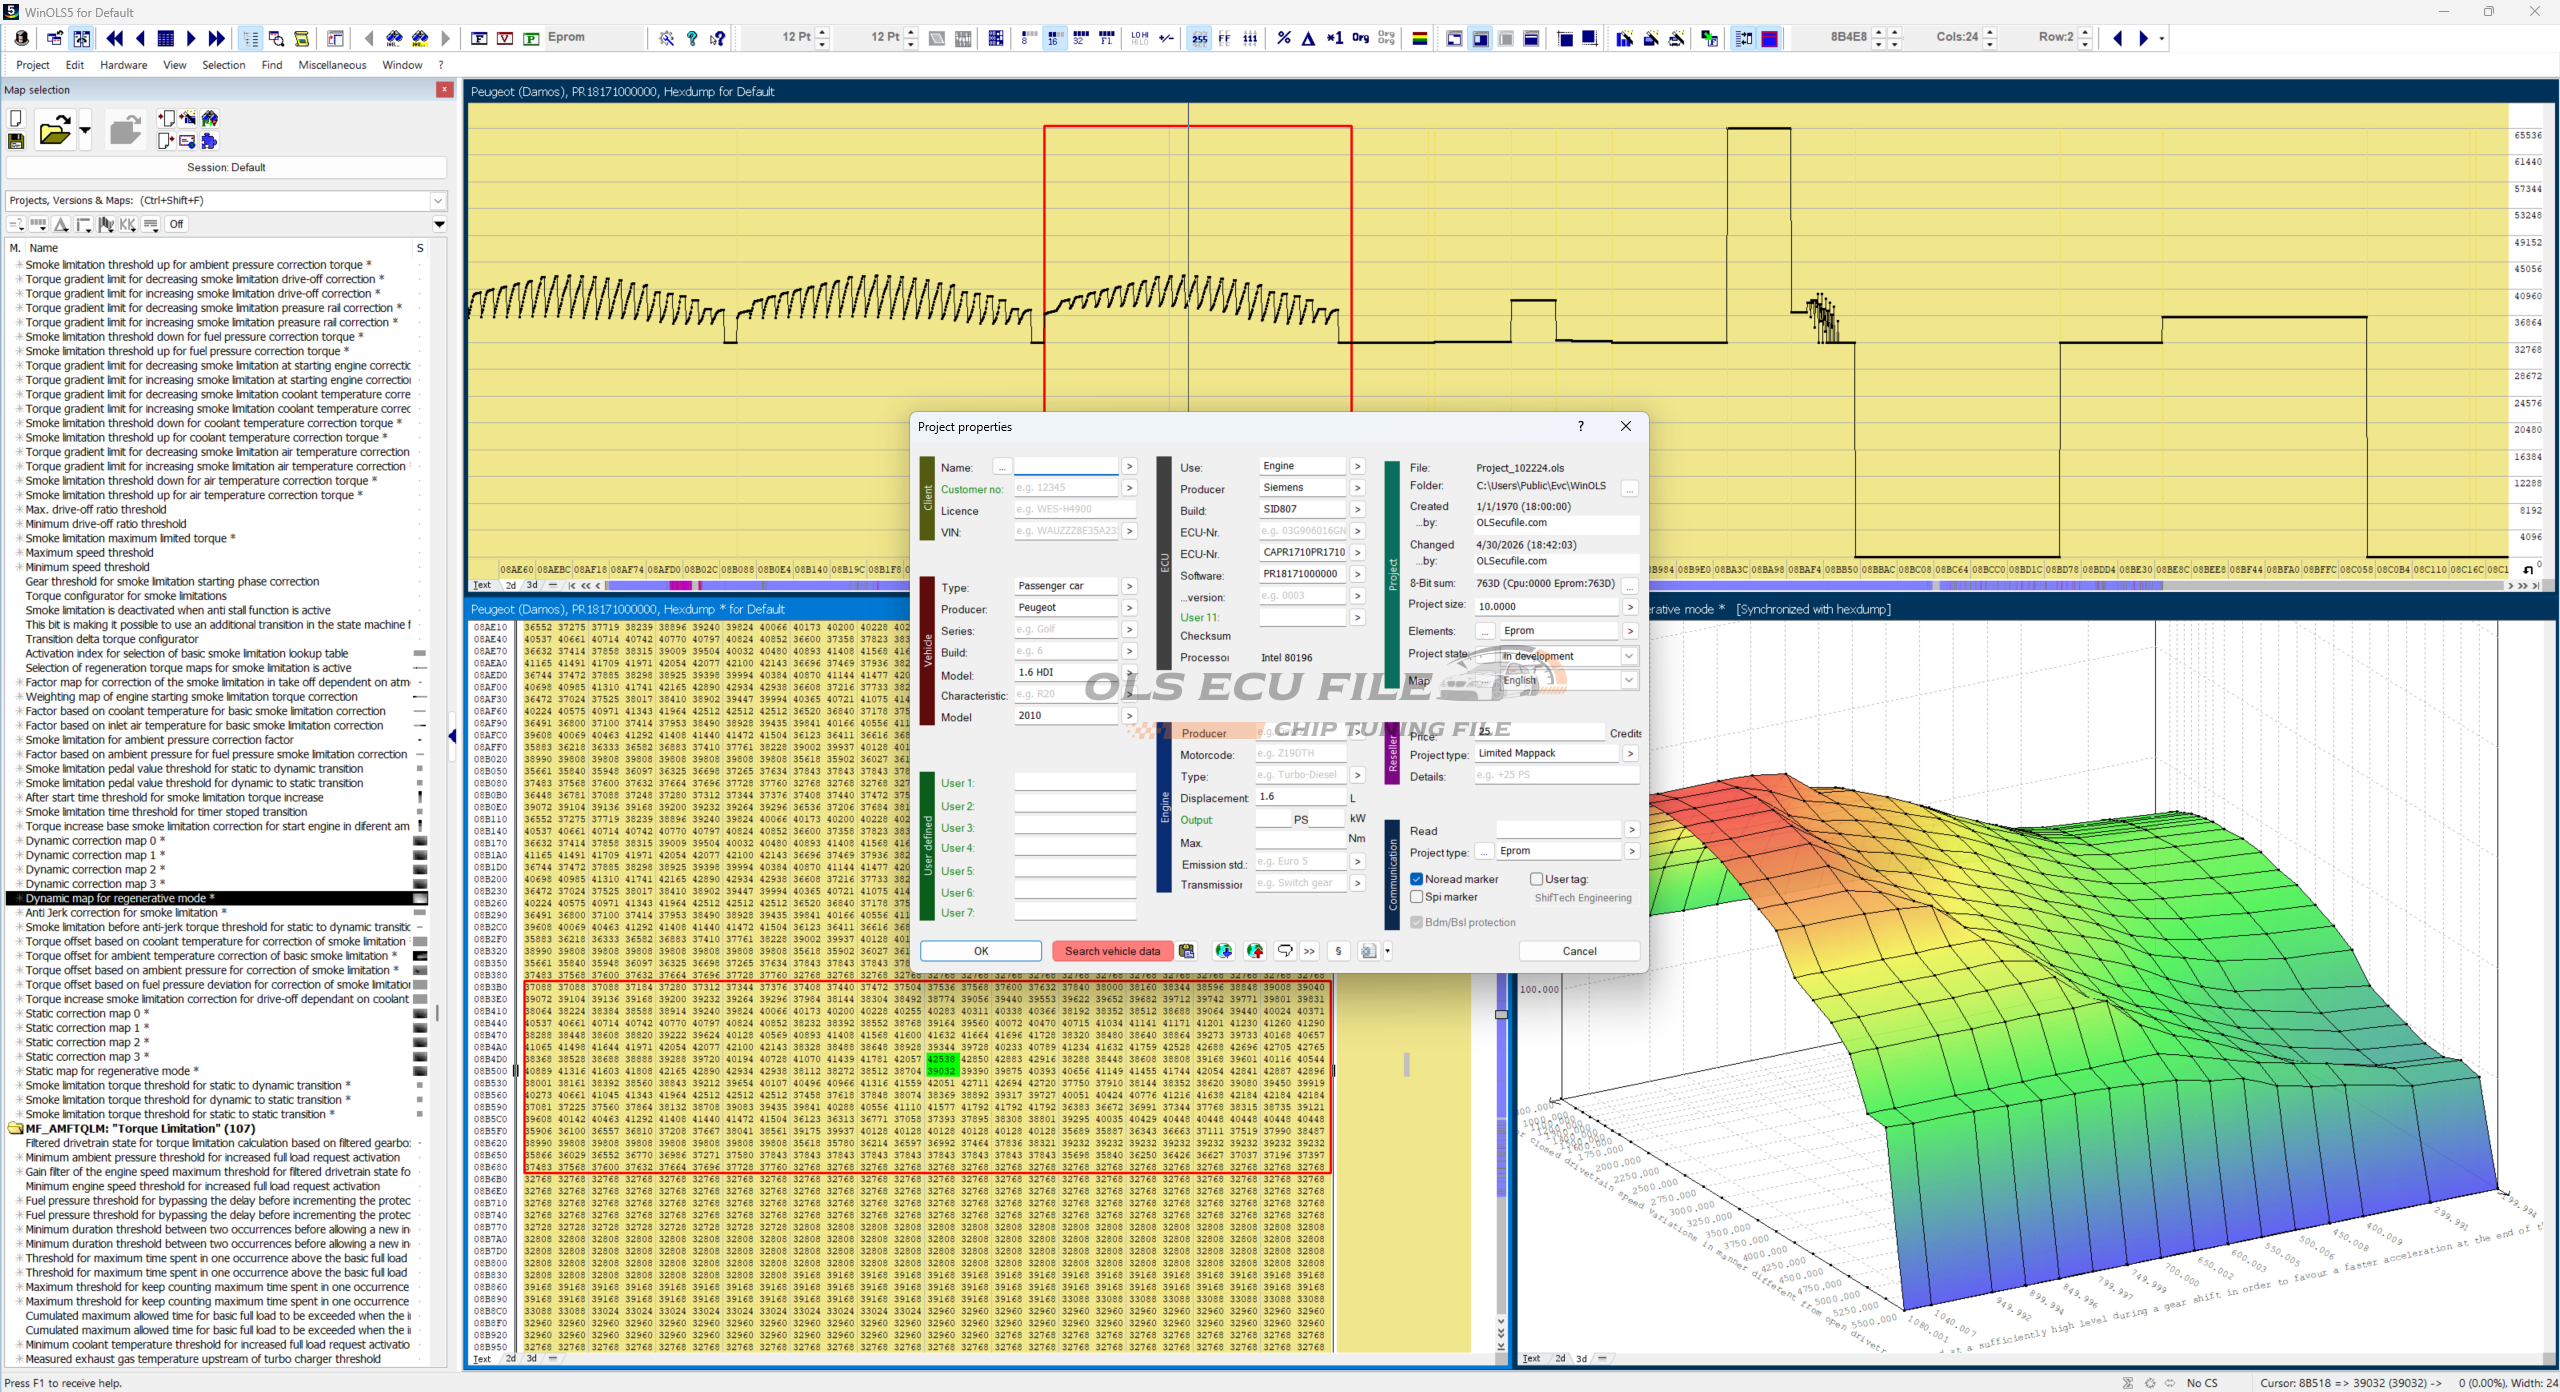The height and width of the screenshot is (1392, 2560).
Task: Click the delta difference triangle icon
Action: pos(1308,38)
